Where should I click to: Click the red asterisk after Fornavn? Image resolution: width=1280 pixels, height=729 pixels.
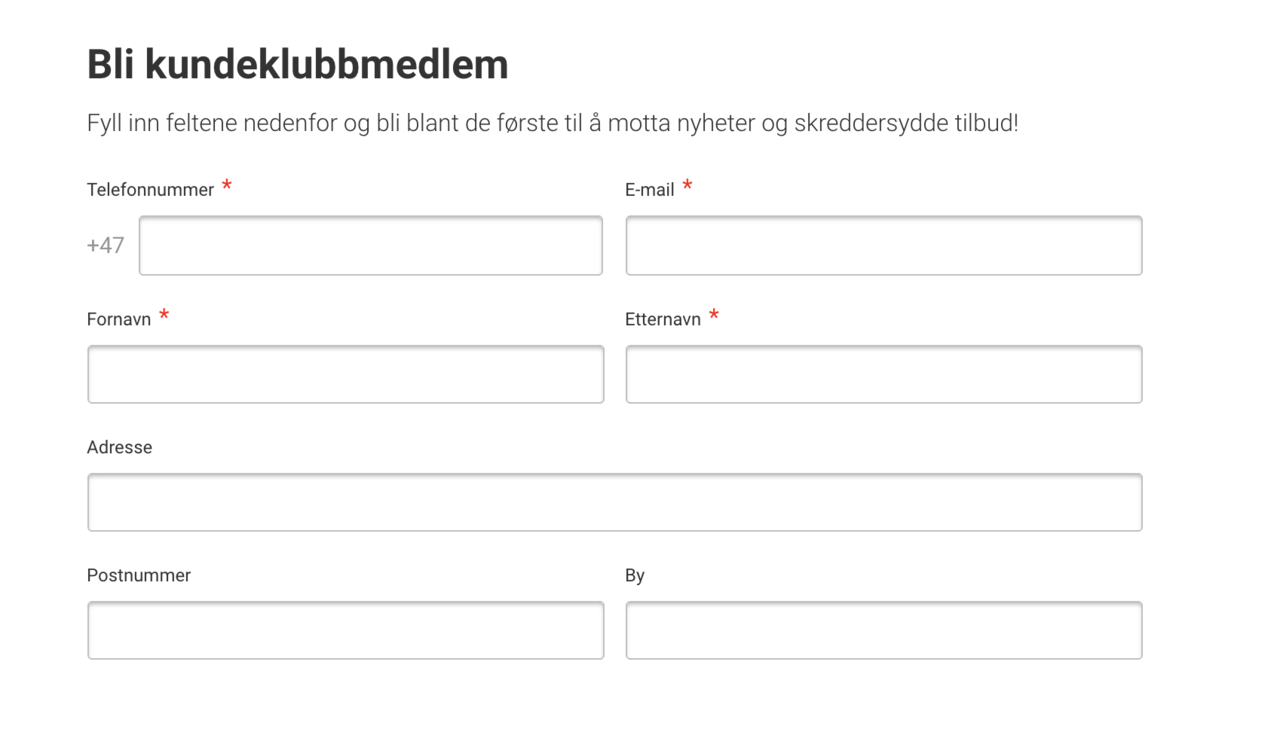pyautogui.click(x=164, y=315)
